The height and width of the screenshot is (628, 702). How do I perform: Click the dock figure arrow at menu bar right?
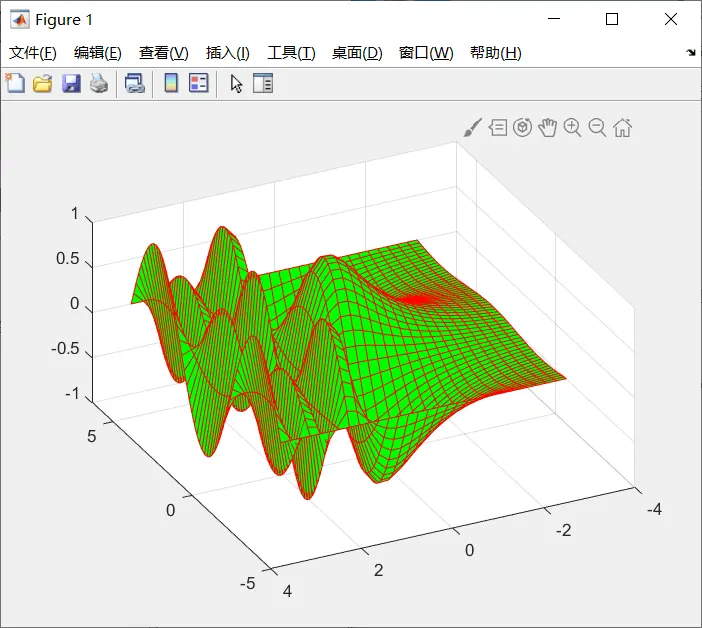pos(691,53)
